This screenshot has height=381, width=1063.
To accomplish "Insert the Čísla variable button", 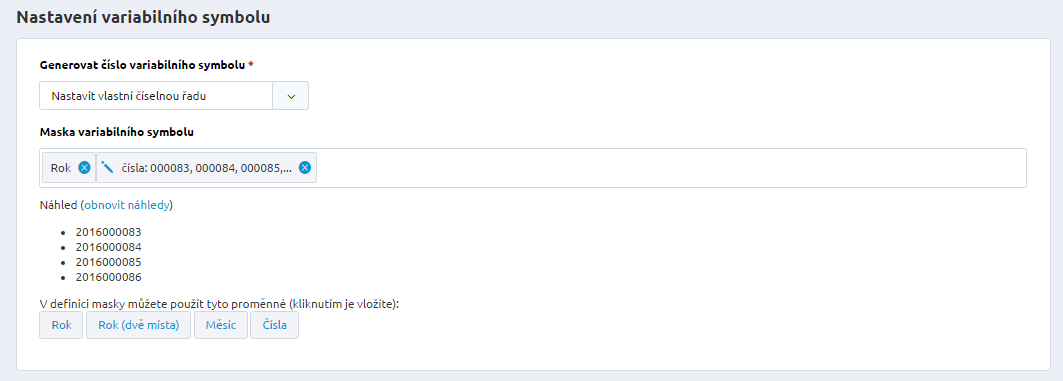I will click(x=275, y=325).
